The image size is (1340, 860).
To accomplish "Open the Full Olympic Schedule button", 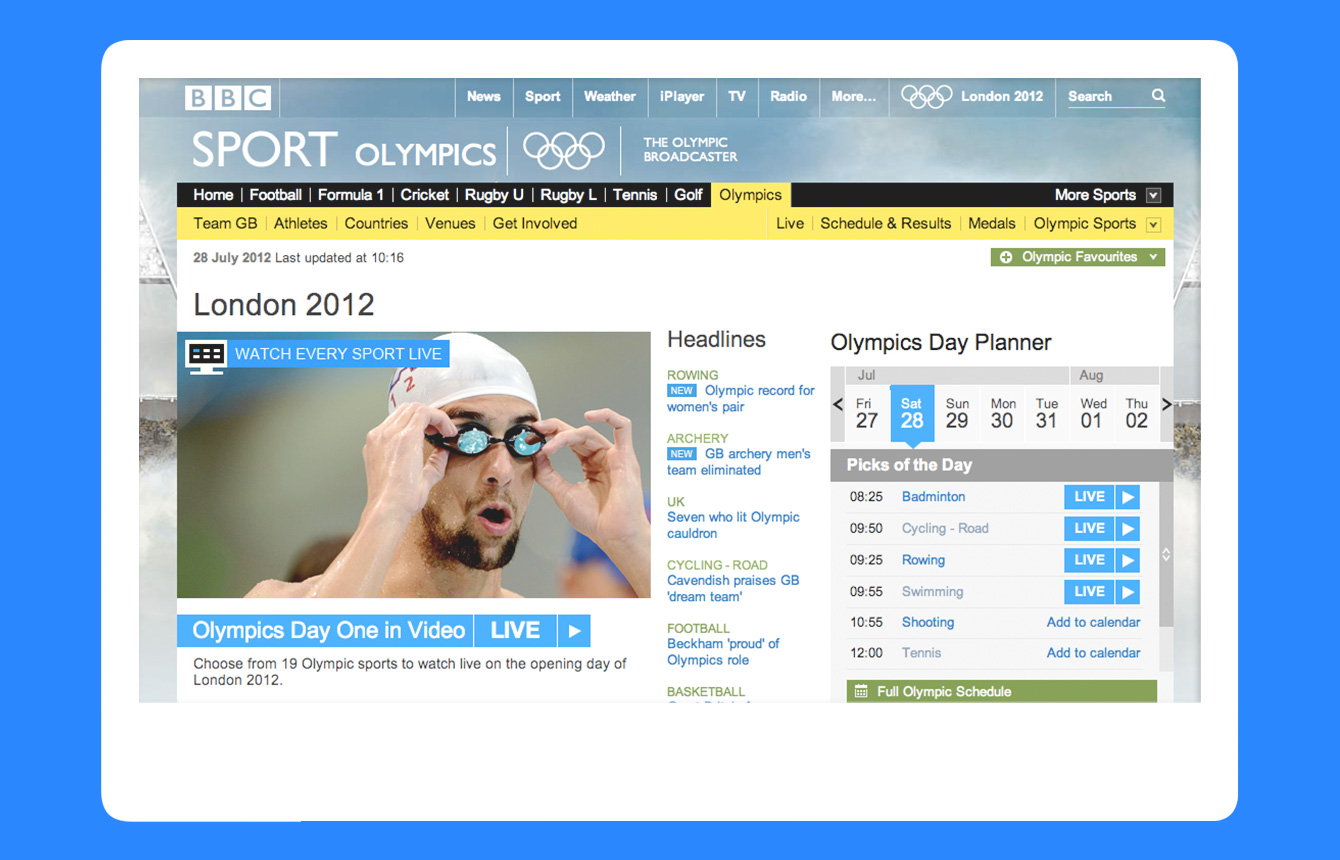I will pyautogui.click(x=1002, y=691).
